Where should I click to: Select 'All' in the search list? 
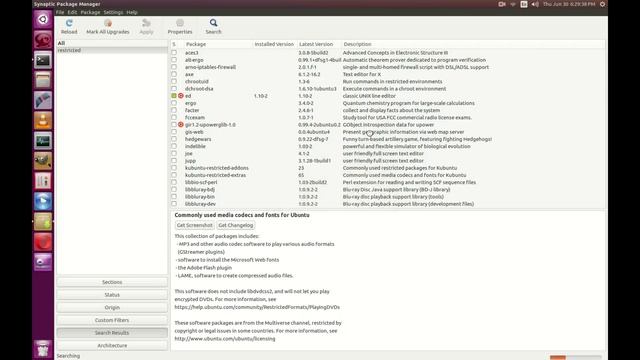pyautogui.click(x=111, y=43)
